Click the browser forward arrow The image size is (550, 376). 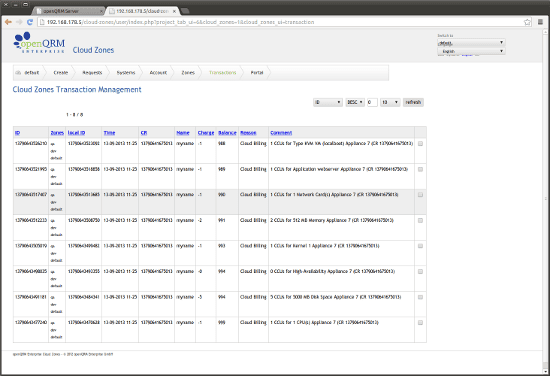click(19, 22)
